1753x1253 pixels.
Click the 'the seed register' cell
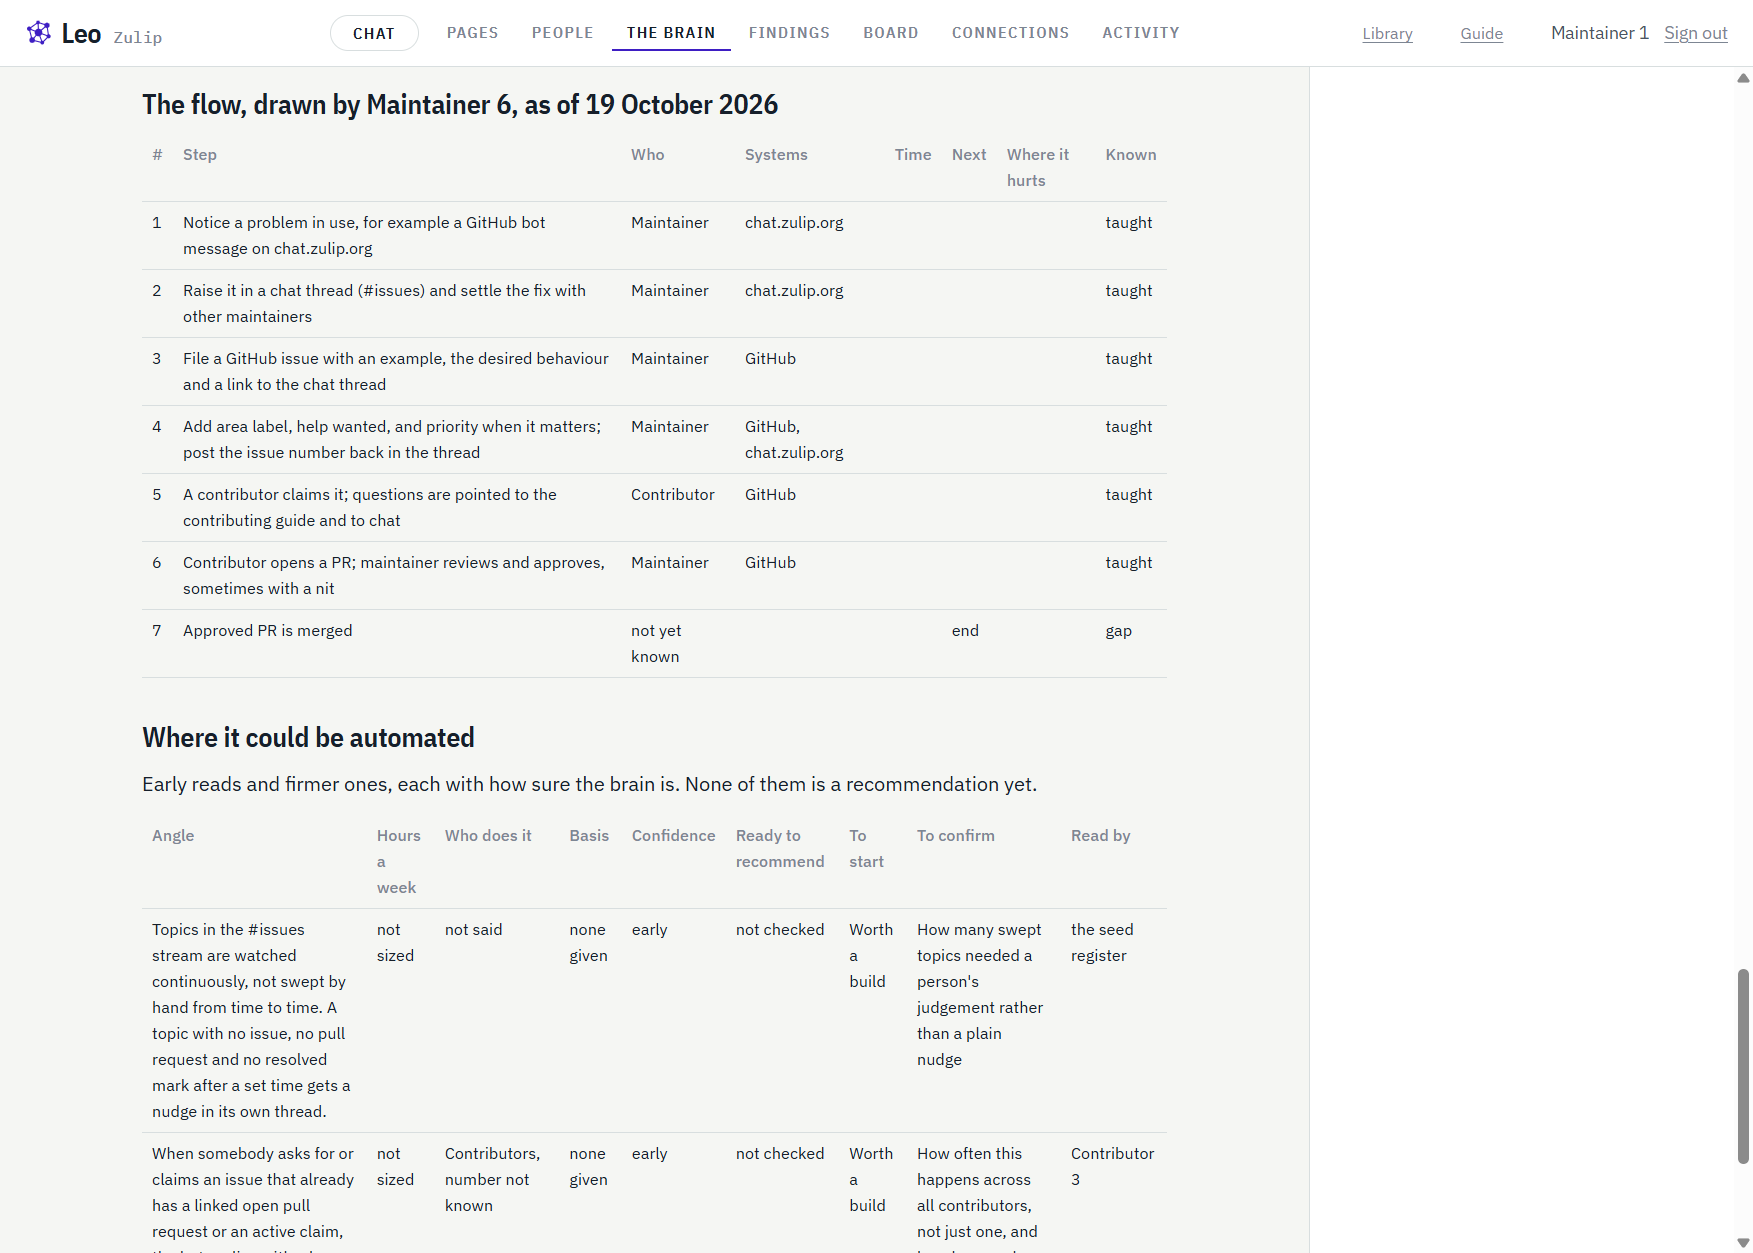pos(1102,942)
